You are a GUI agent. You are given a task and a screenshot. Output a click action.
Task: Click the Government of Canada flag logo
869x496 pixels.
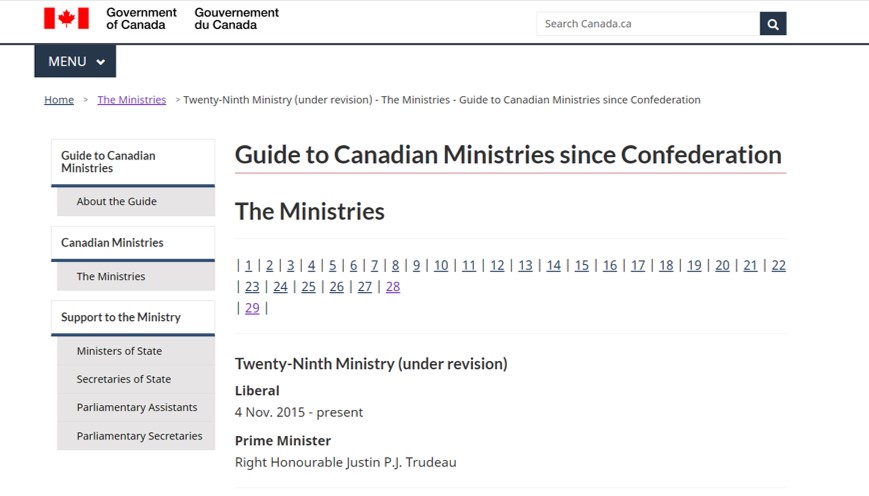(66, 18)
